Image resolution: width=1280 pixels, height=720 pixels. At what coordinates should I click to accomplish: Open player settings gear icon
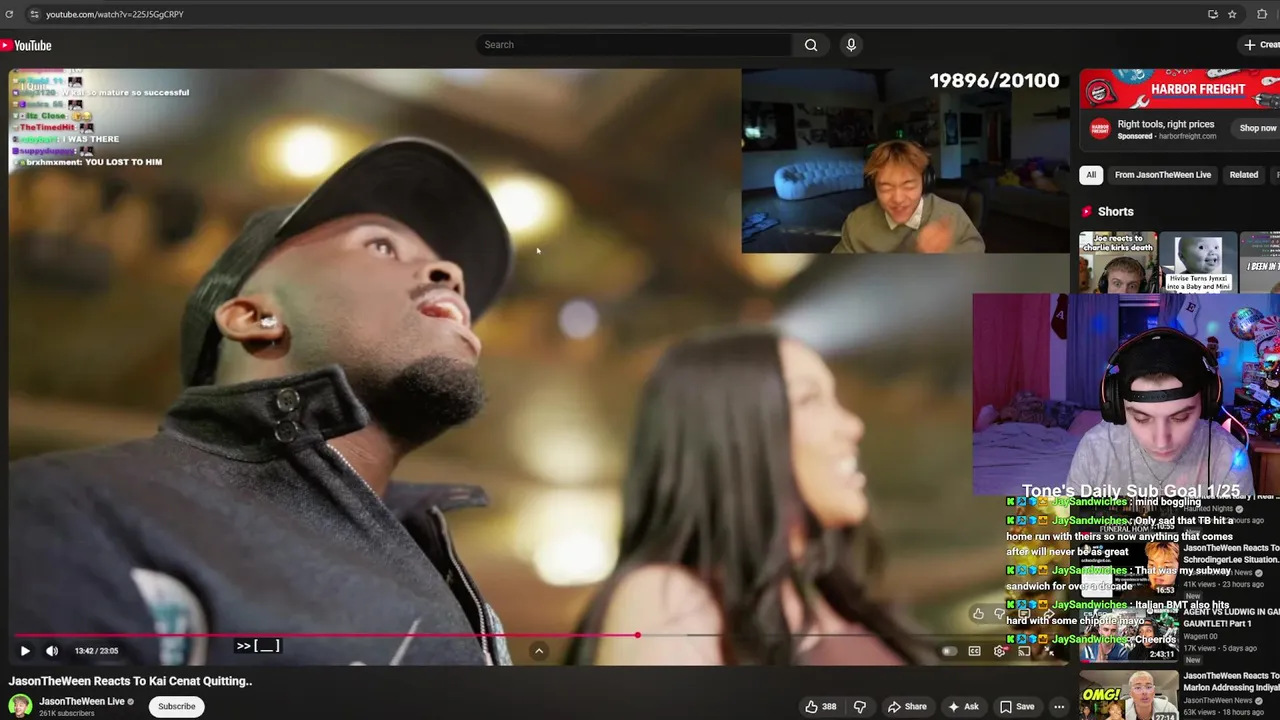pyautogui.click(x=1000, y=651)
